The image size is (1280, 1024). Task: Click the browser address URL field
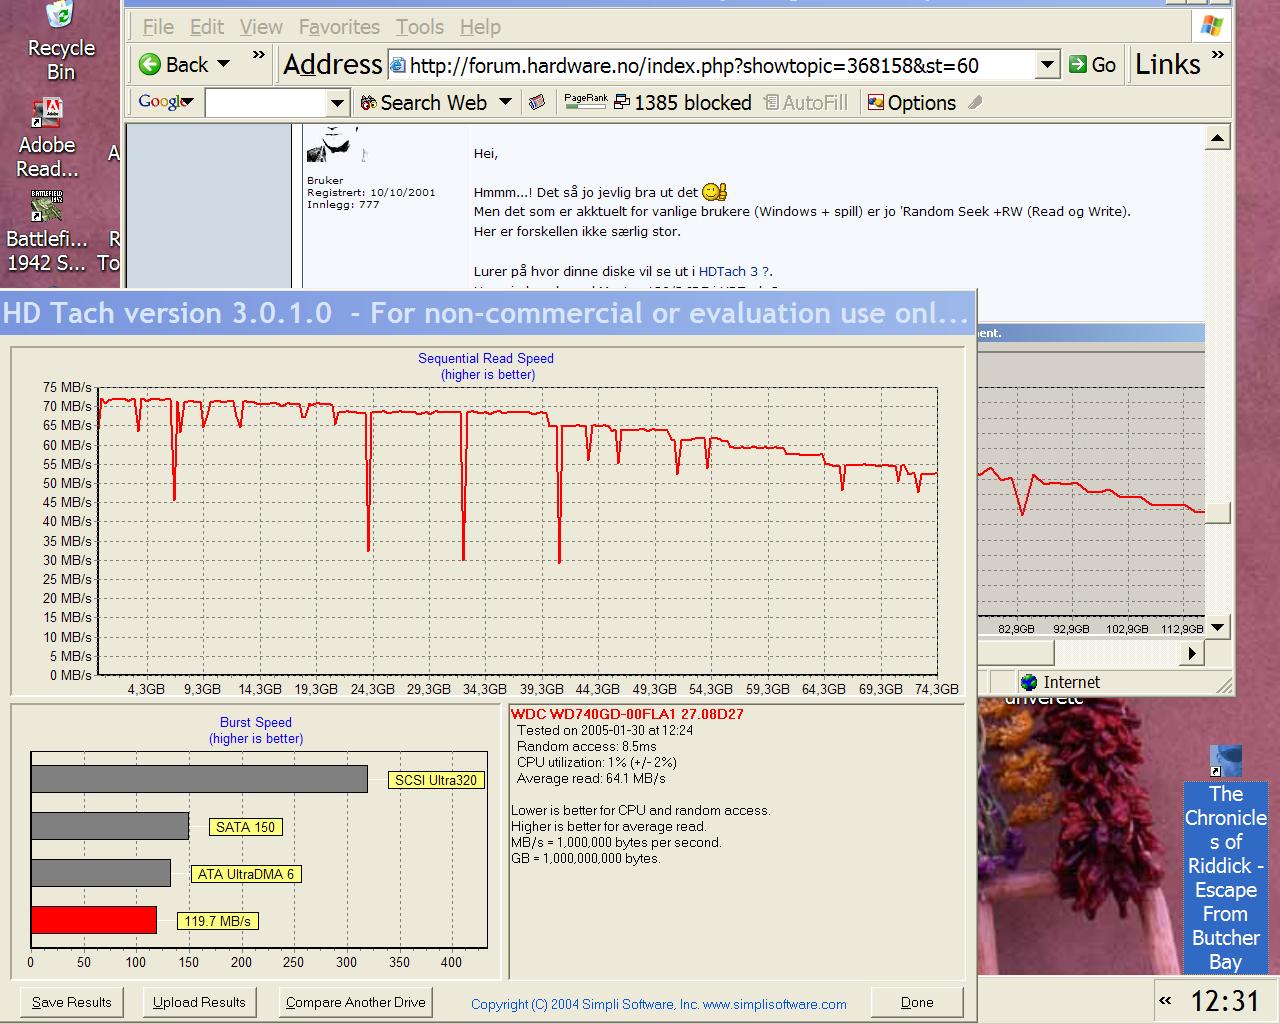710,65
